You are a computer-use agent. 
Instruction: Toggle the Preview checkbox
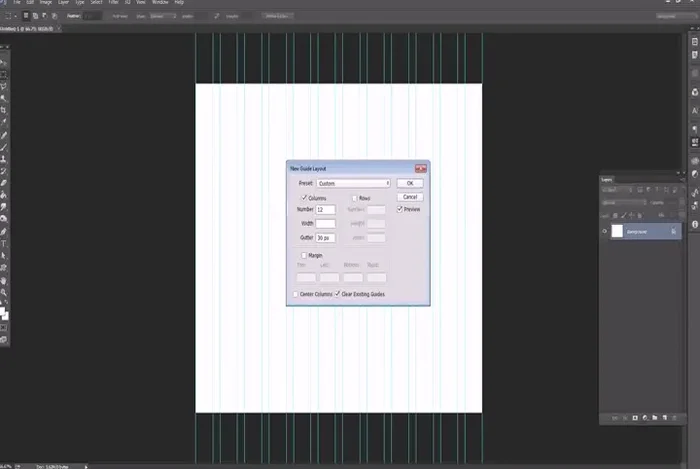(400, 210)
